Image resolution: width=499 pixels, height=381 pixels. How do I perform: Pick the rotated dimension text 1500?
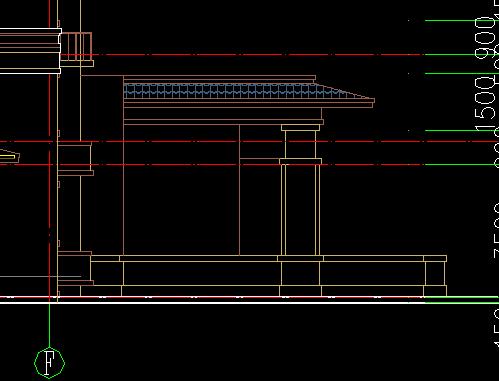[x=486, y=103]
